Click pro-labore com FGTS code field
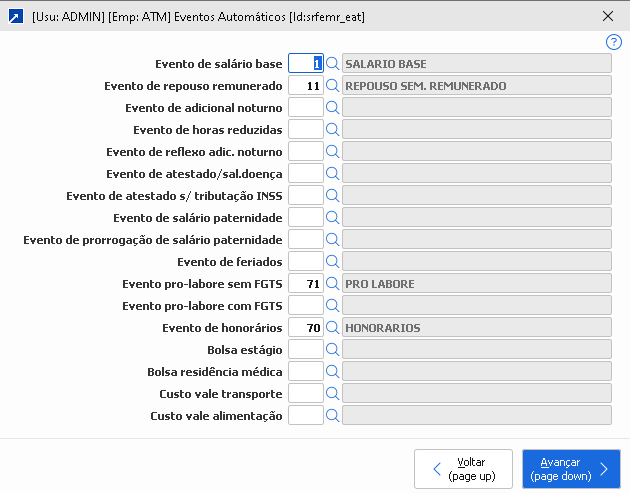This screenshot has height=493, width=630. pos(305,306)
